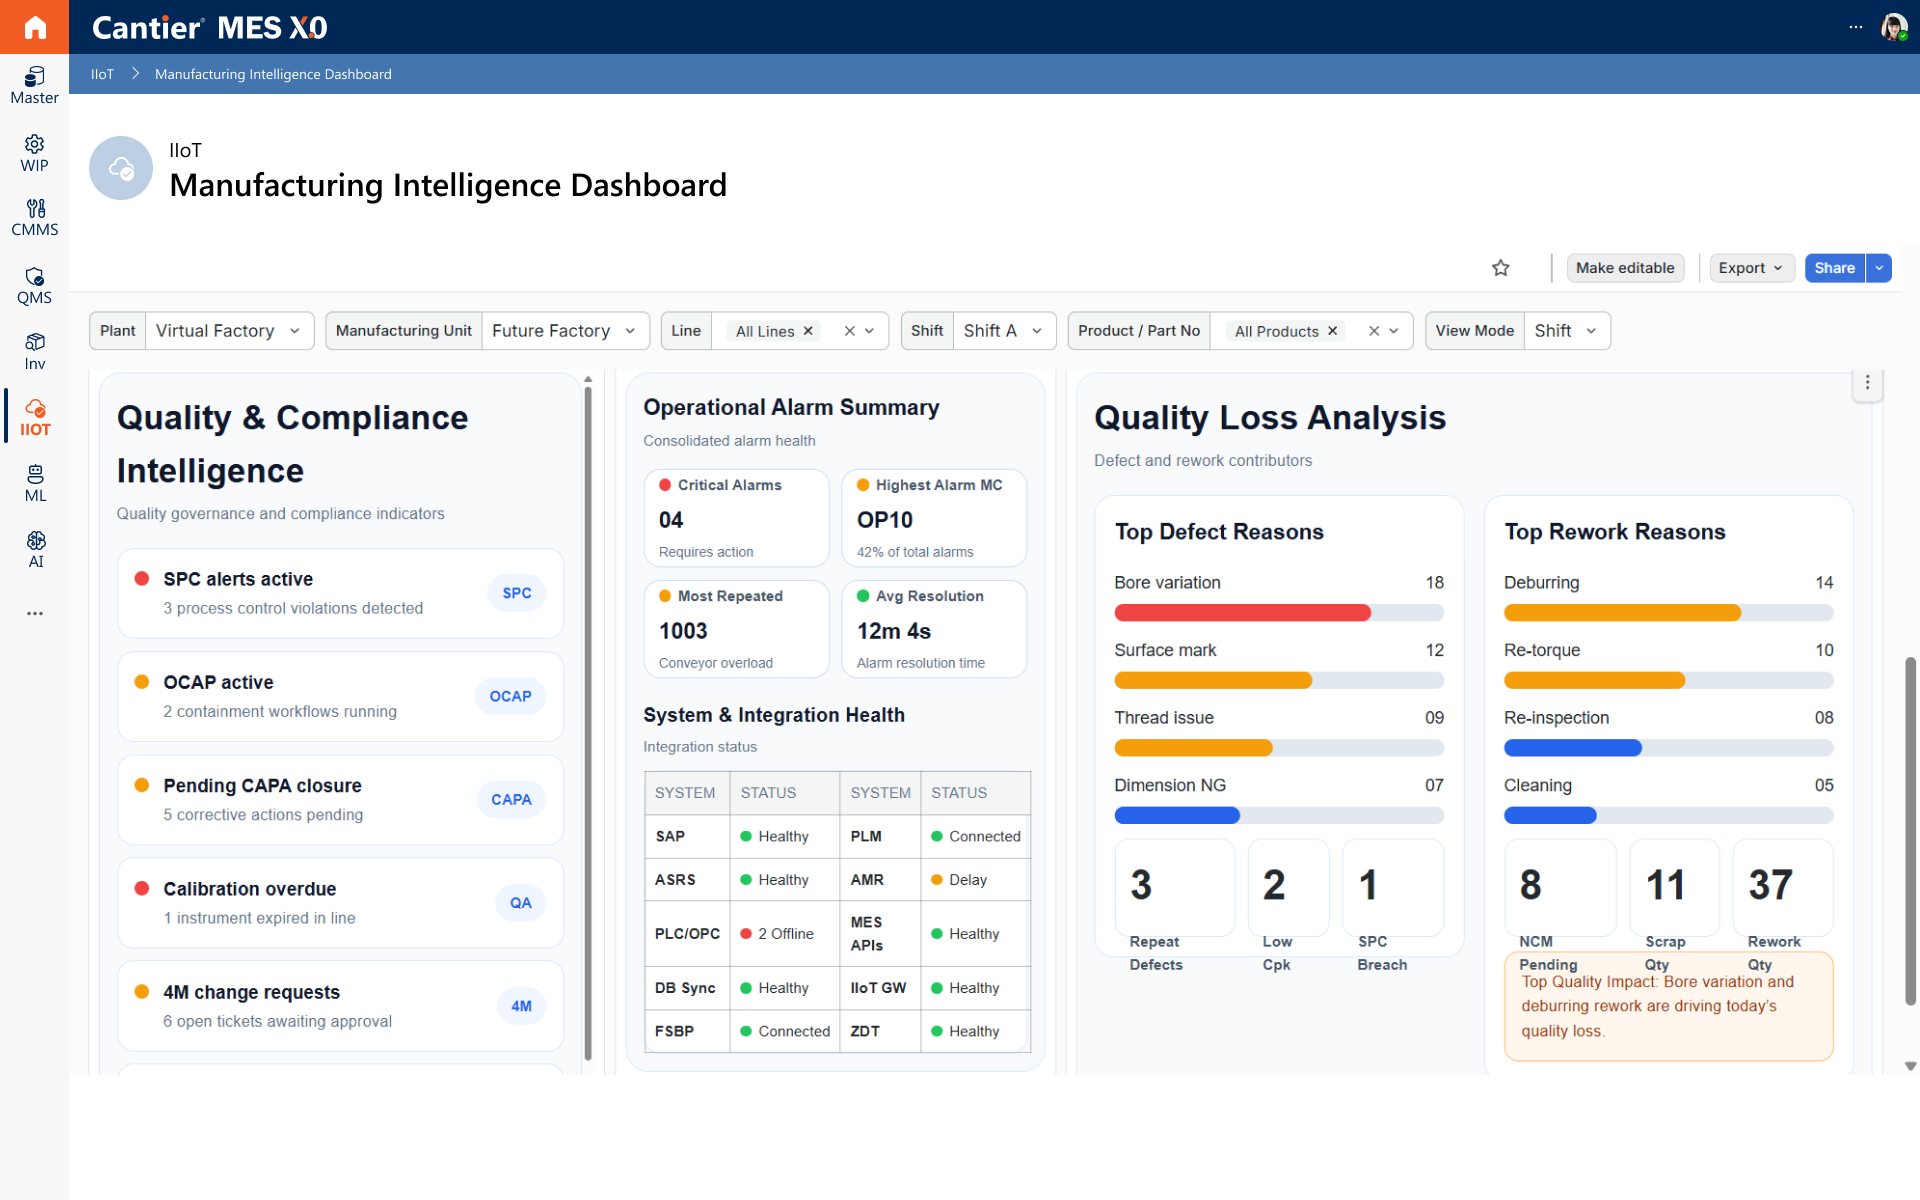Favorite the dashboard with the star icon
Viewport: 1920px width, 1200px height.
click(x=1500, y=268)
